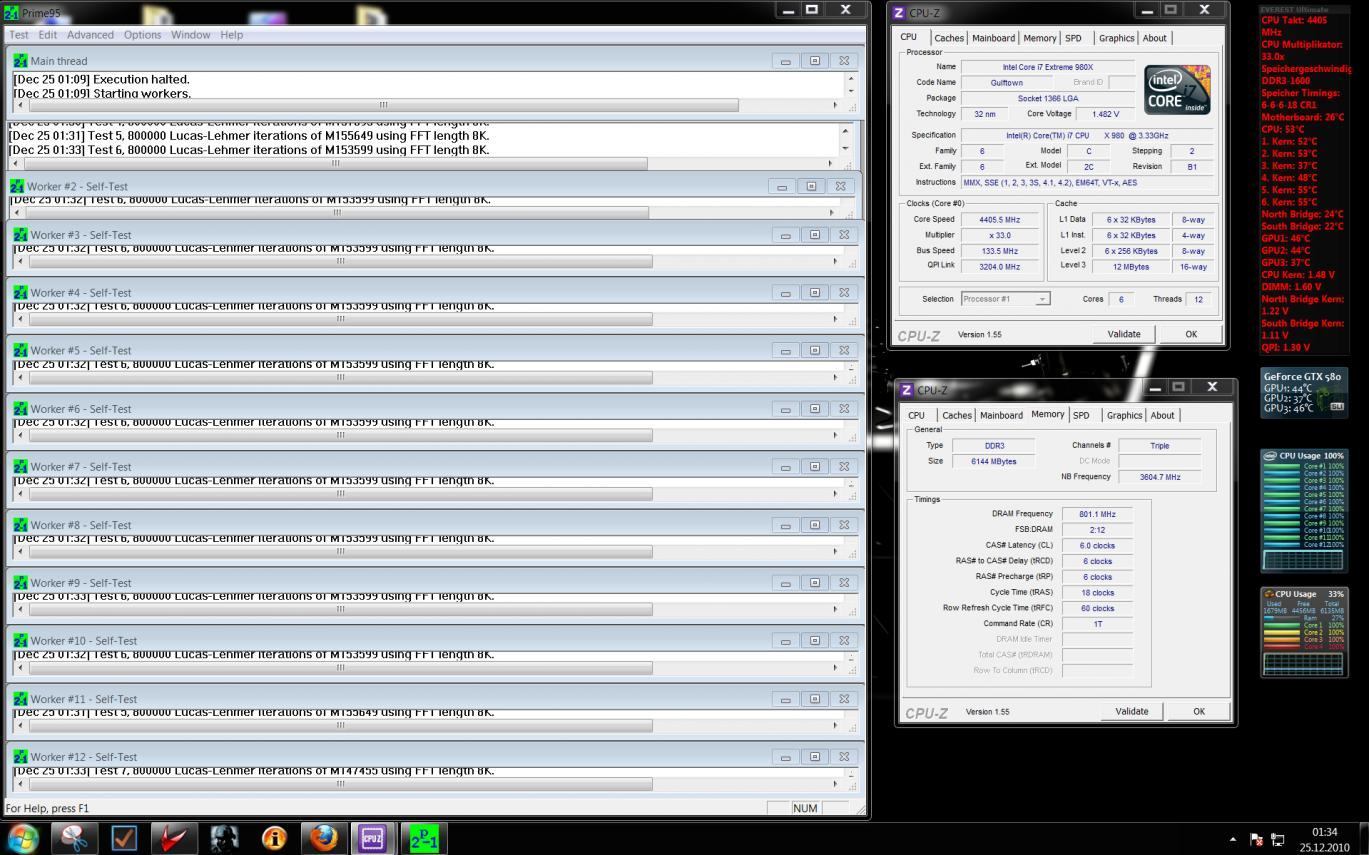Viewport: 1369px width, 855px height.
Task: Open Graphics tab in CPU-Z timings window
Action: click(x=1124, y=415)
